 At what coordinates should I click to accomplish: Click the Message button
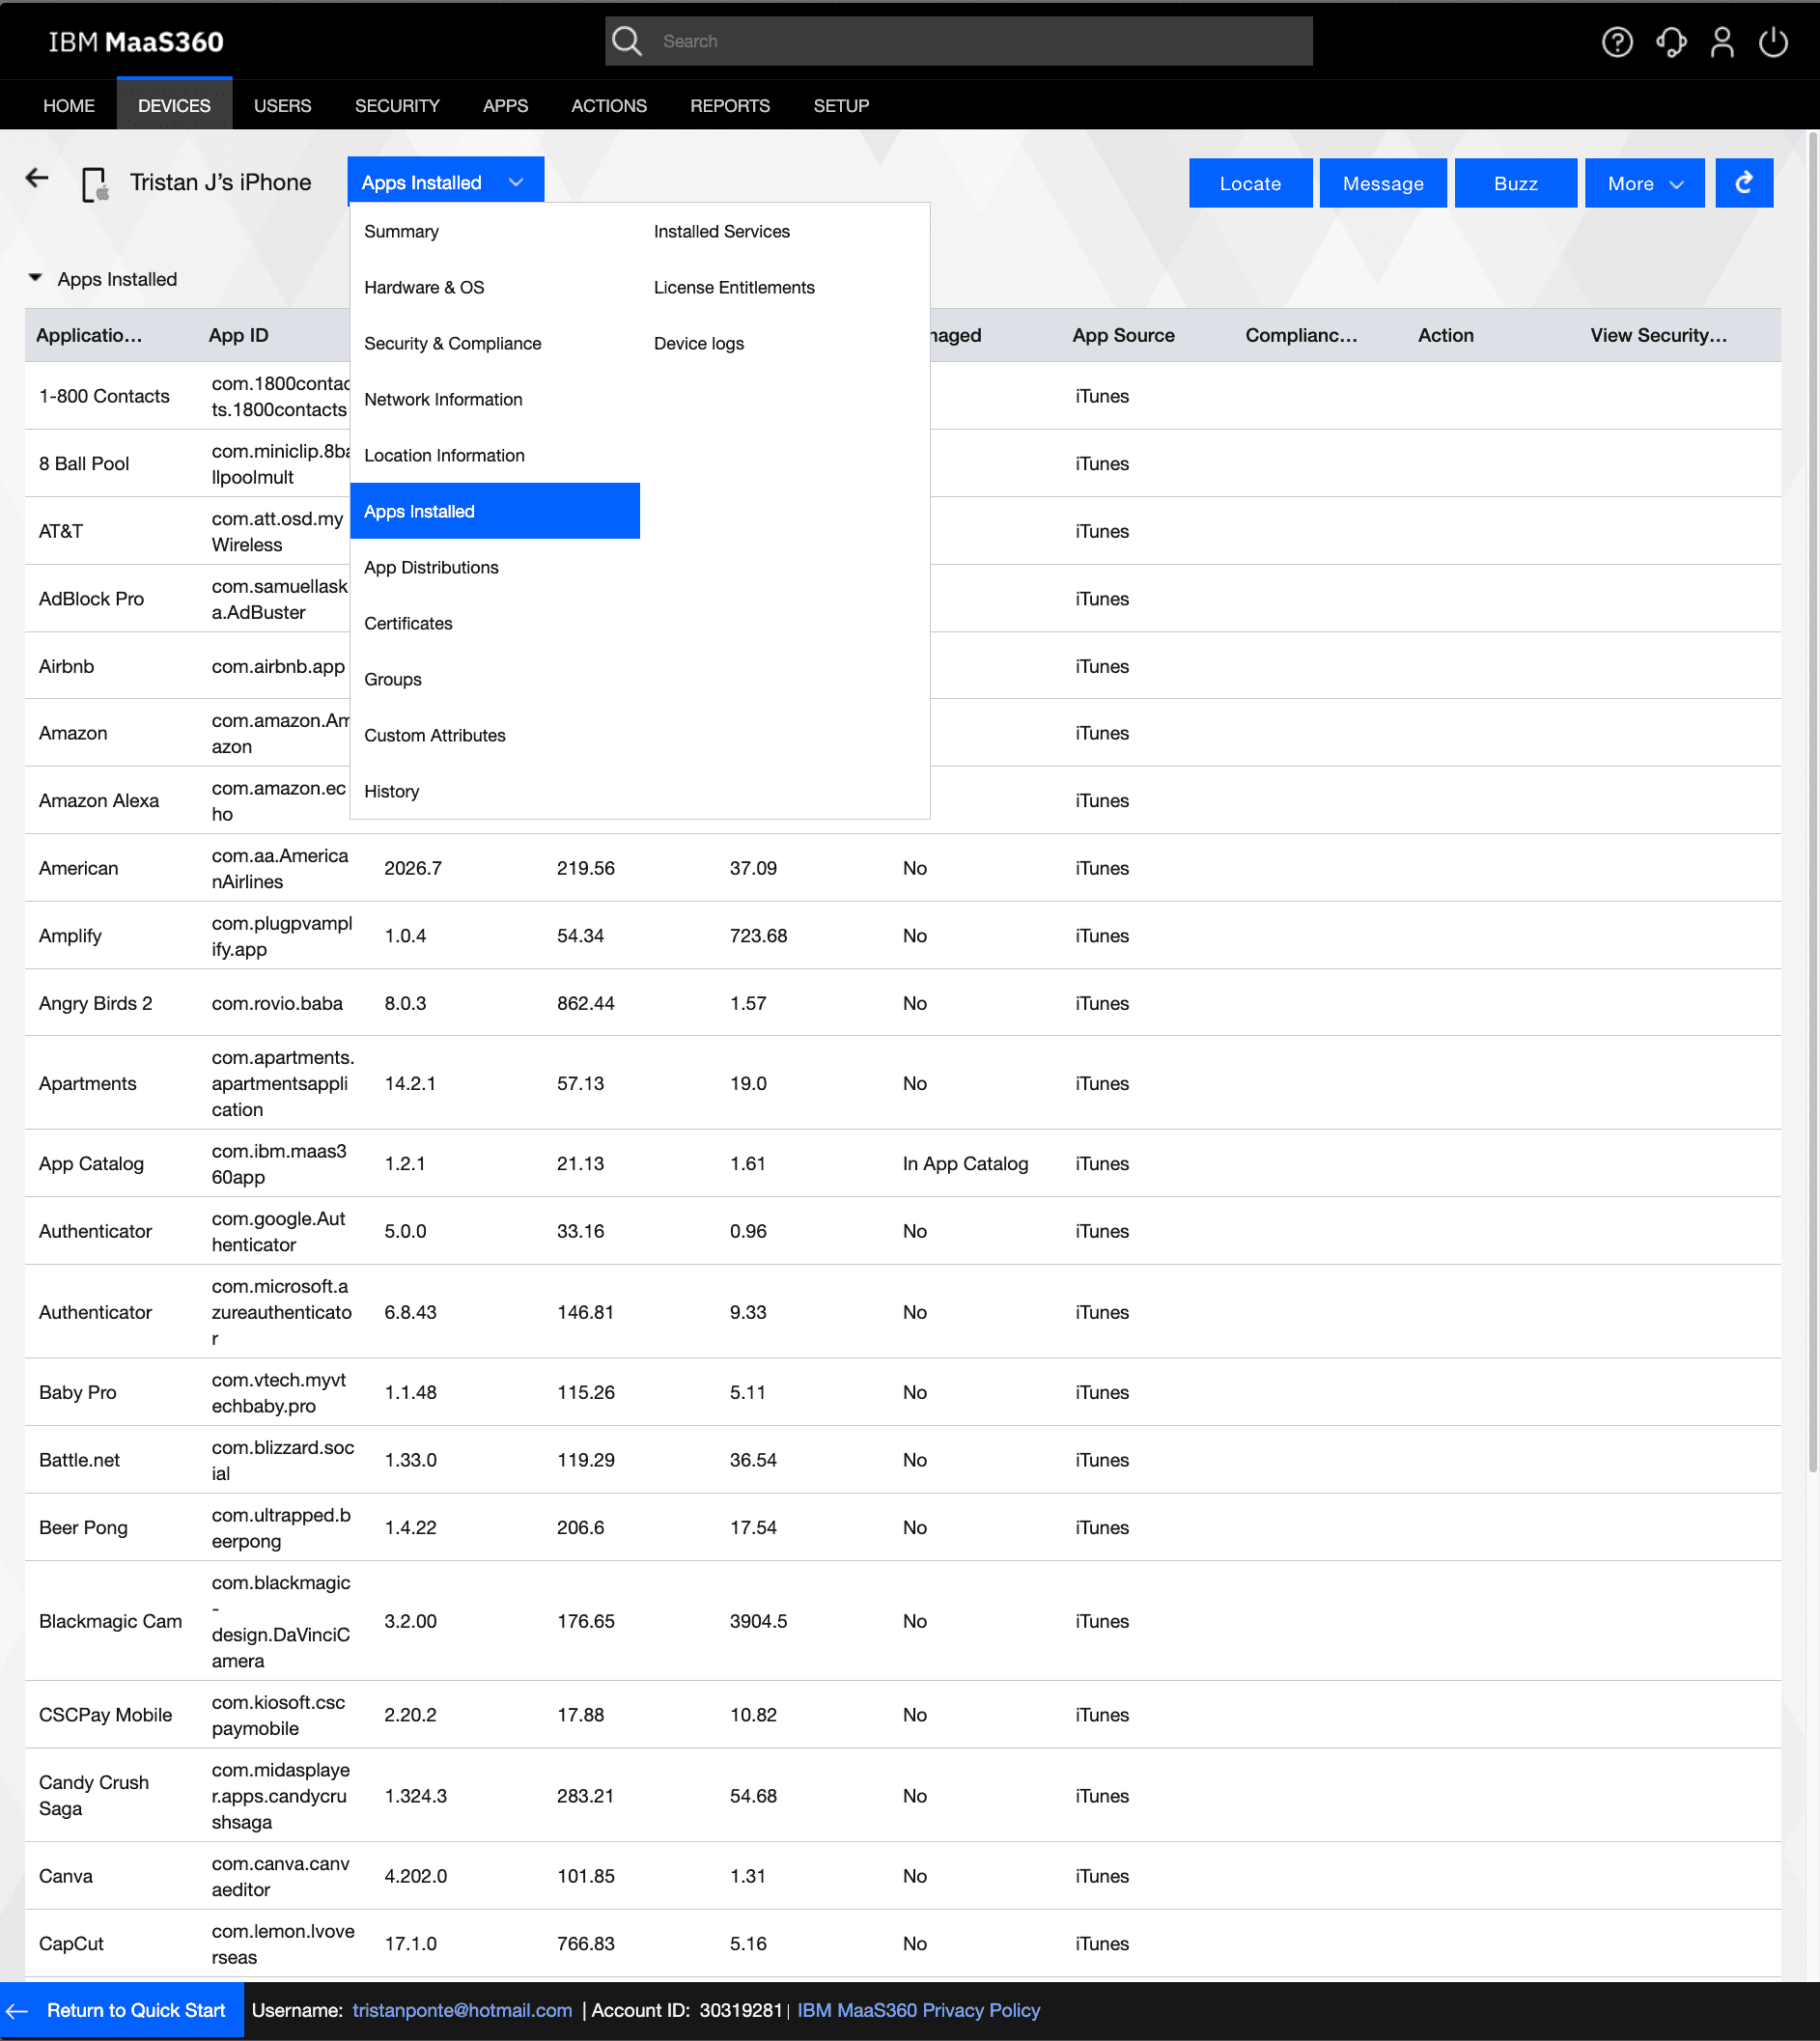click(x=1383, y=183)
